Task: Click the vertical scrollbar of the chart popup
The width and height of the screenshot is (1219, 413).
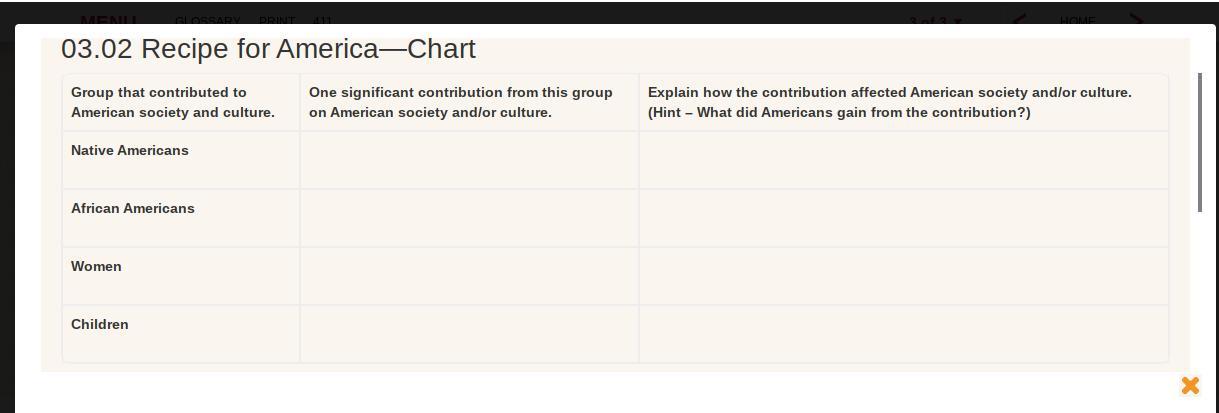Action: click(1200, 142)
